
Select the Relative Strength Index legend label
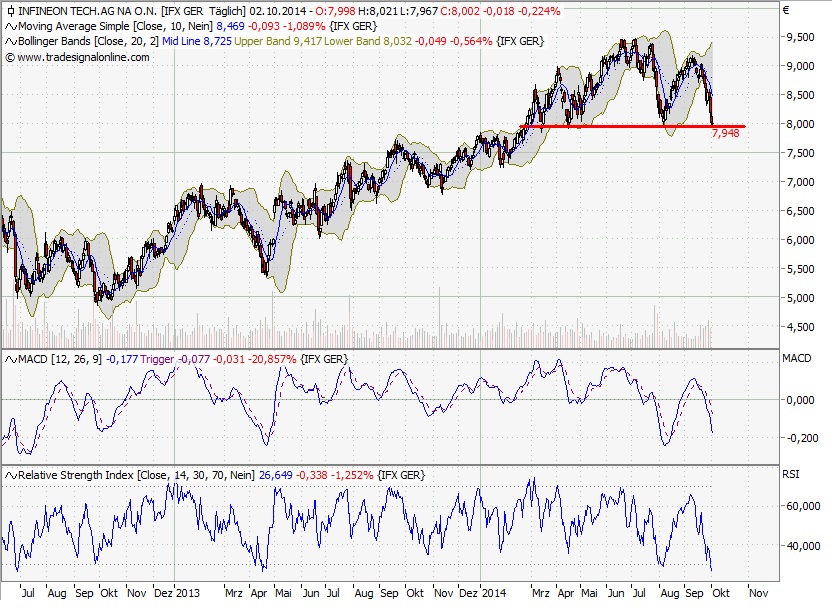[136, 475]
